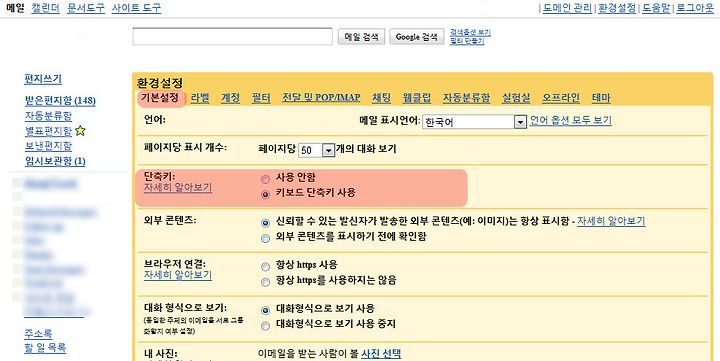Click the Google 검색 button

coord(417,37)
